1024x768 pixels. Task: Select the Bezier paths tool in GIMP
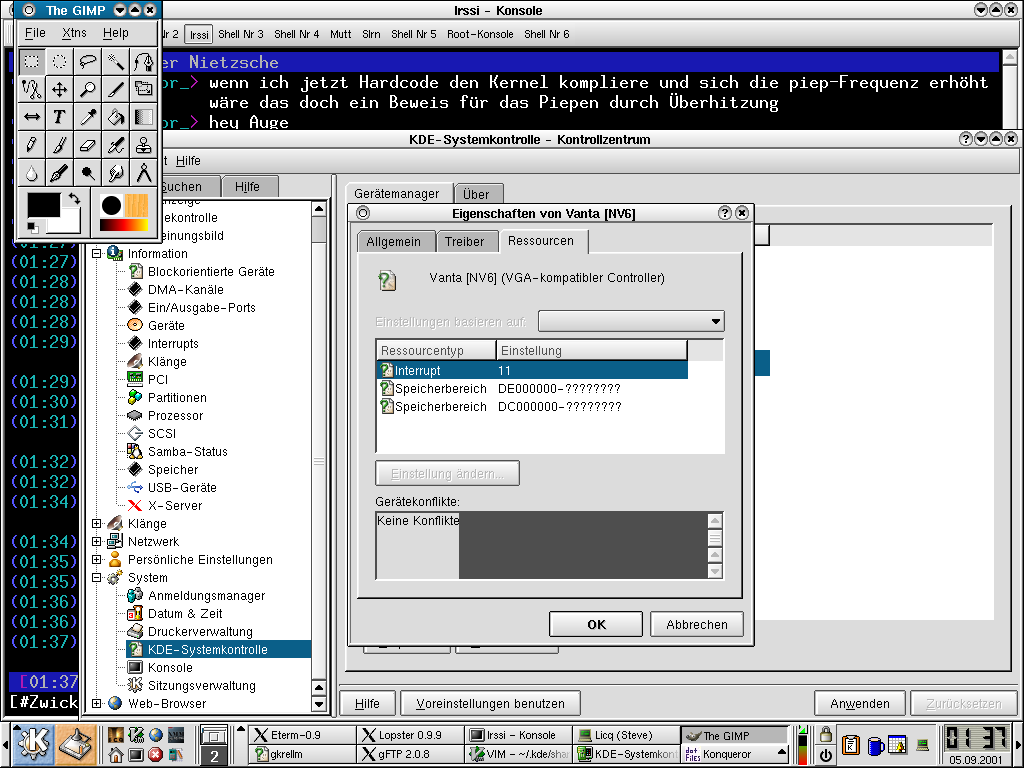tap(144, 61)
